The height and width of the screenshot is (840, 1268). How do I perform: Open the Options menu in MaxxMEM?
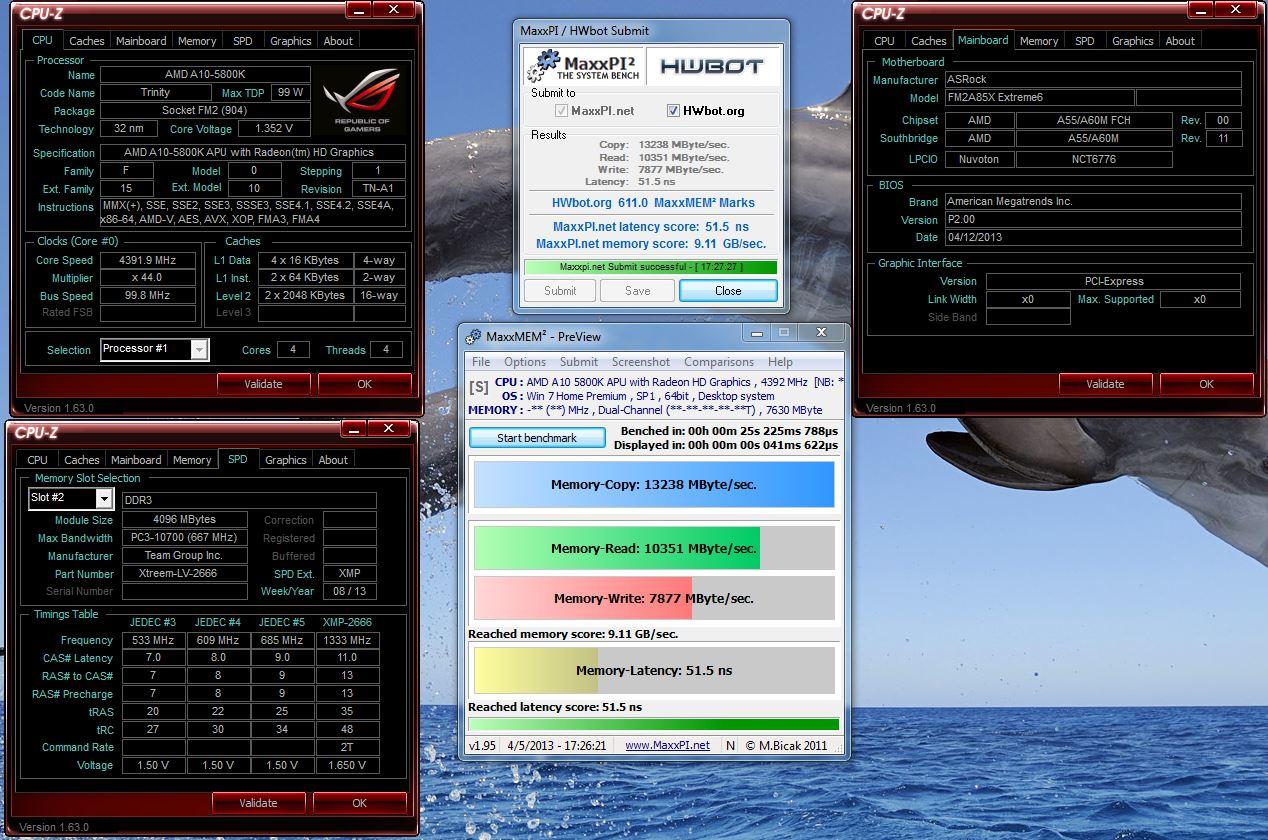525,362
